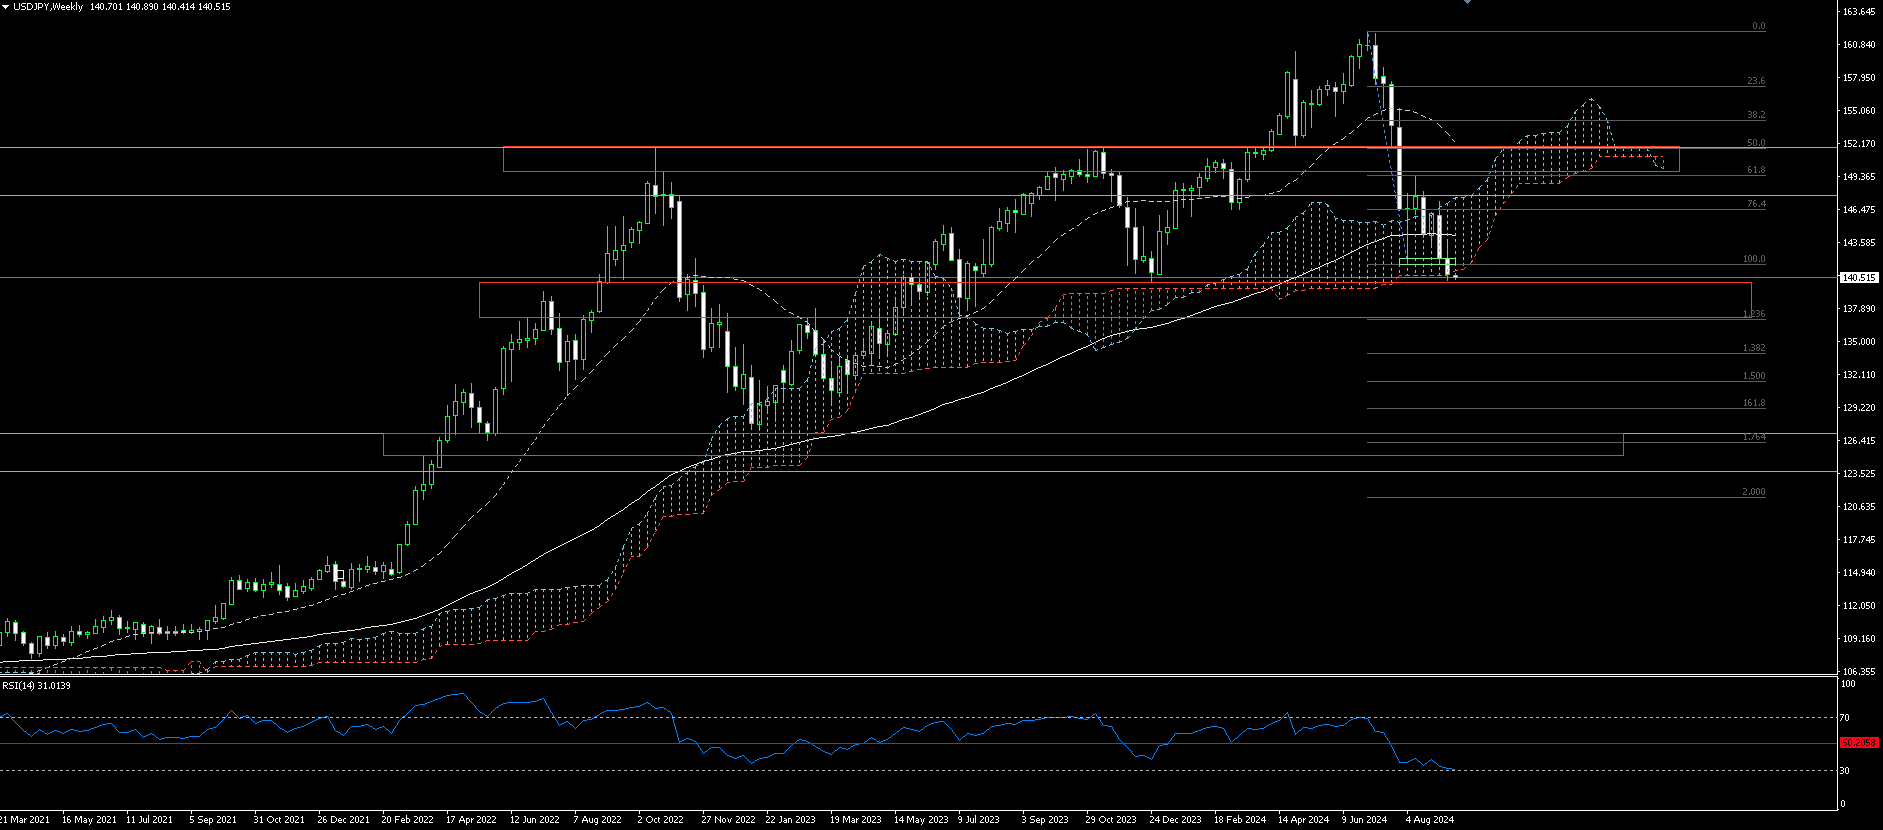This screenshot has width=1883, height=830.
Task: Click price axis value 163.645
Action: coord(1859,12)
